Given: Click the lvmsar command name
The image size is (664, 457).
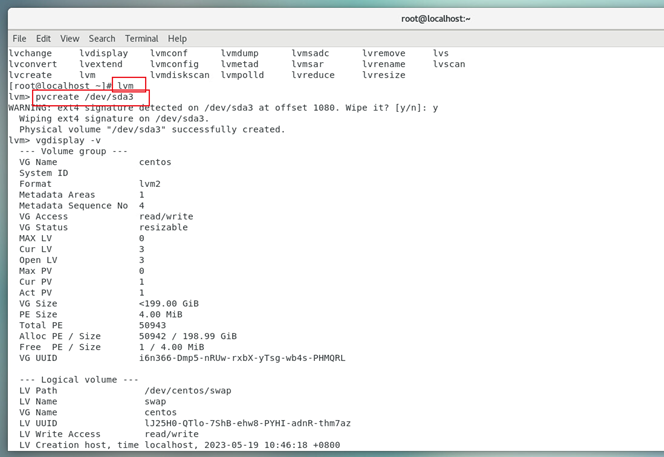Looking at the screenshot, I should 307,64.
